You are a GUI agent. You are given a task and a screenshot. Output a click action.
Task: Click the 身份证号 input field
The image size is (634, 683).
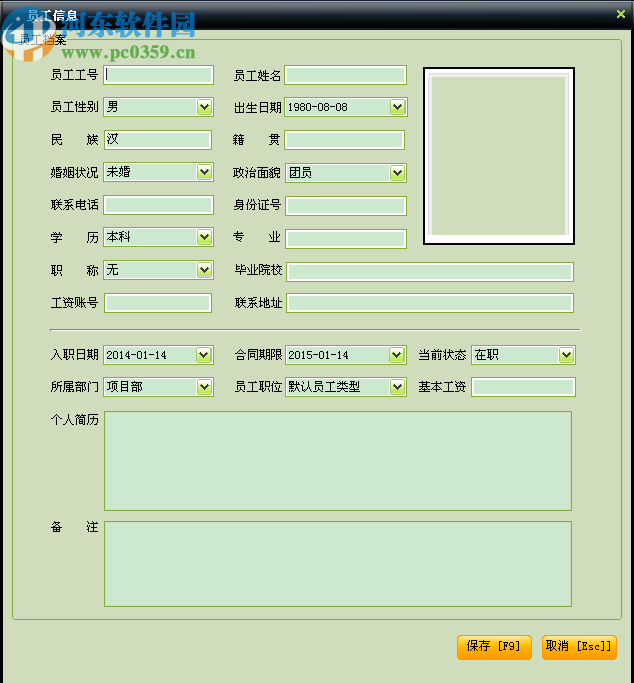click(346, 206)
